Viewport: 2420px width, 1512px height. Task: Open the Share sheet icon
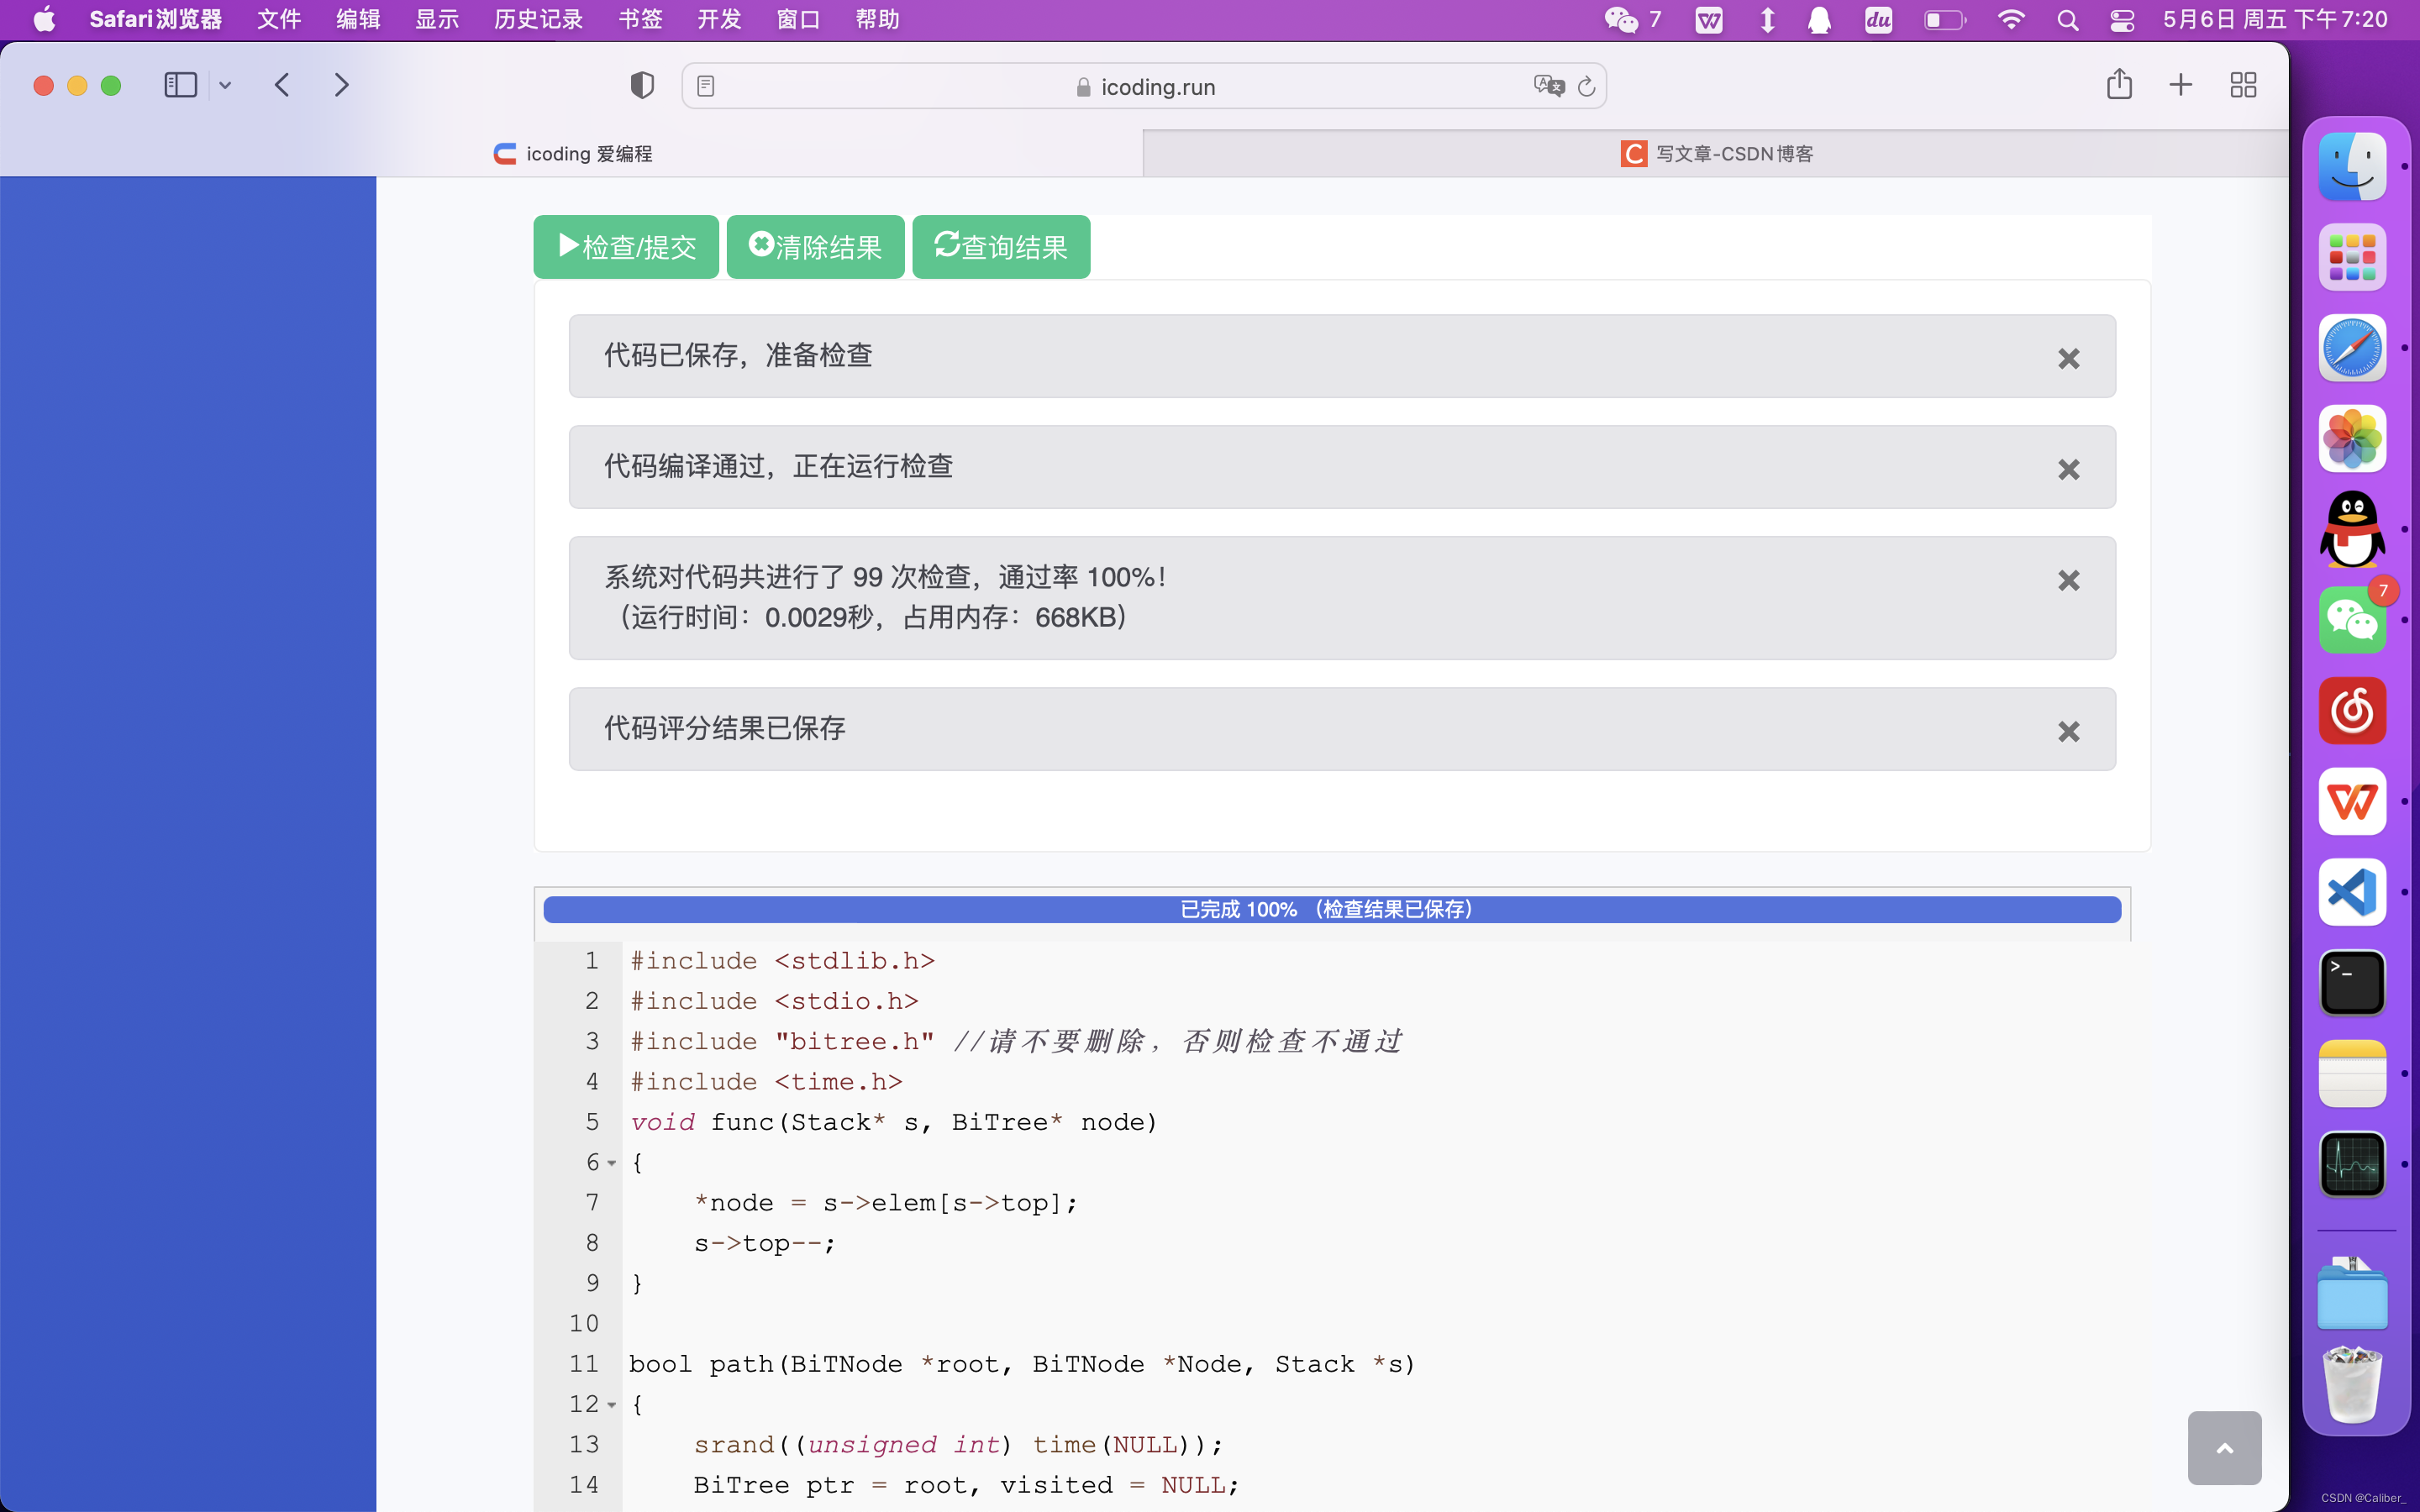click(x=2119, y=85)
